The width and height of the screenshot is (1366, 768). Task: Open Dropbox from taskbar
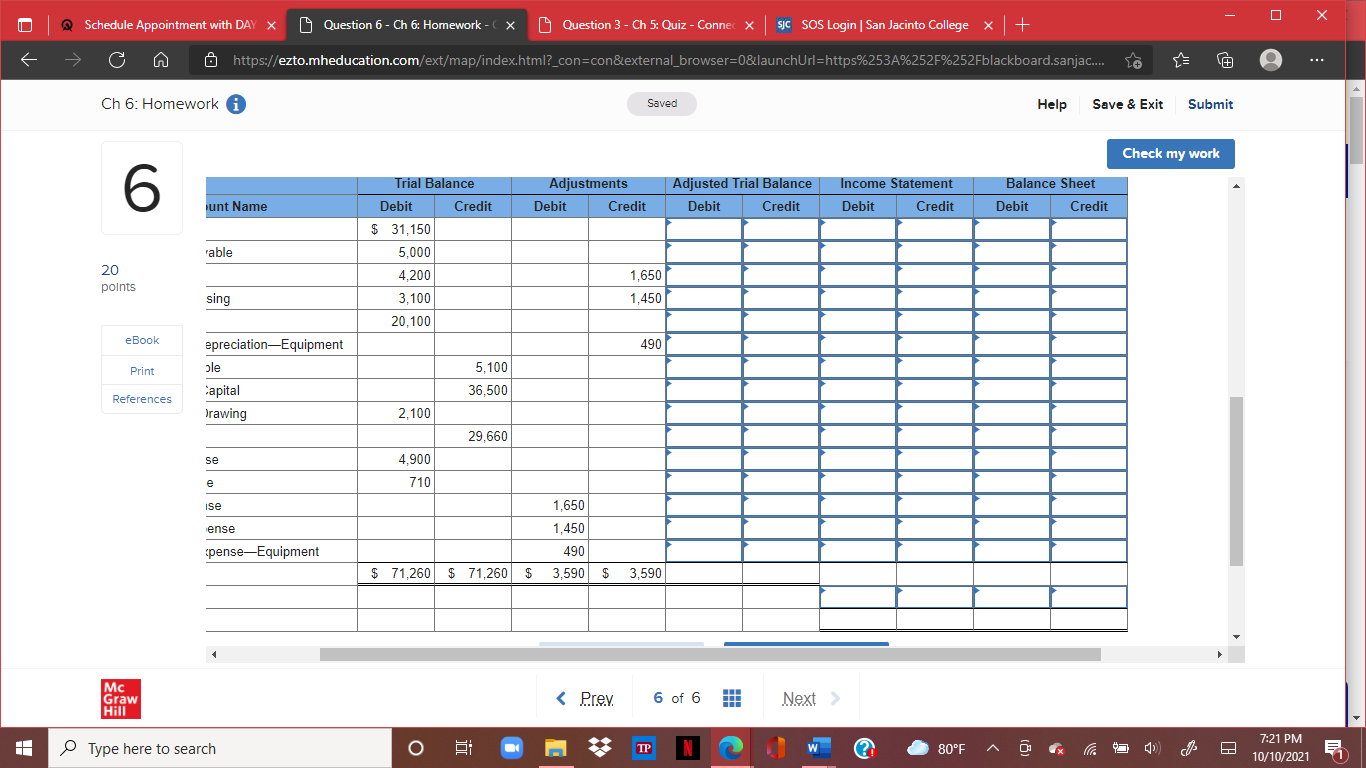tap(601, 748)
